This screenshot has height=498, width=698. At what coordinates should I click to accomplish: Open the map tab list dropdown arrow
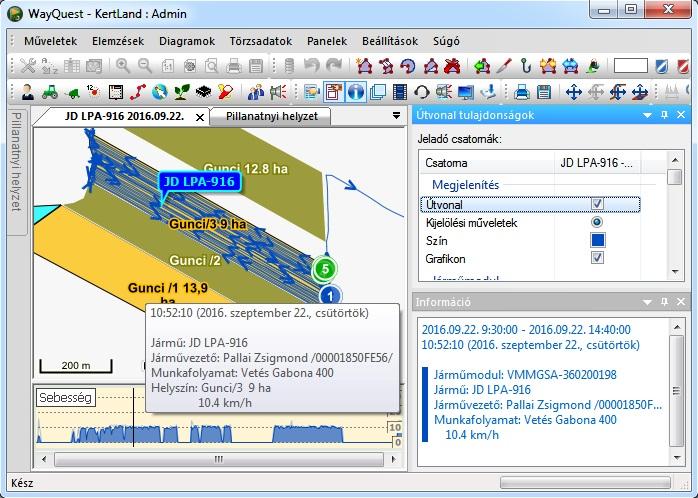(396, 116)
